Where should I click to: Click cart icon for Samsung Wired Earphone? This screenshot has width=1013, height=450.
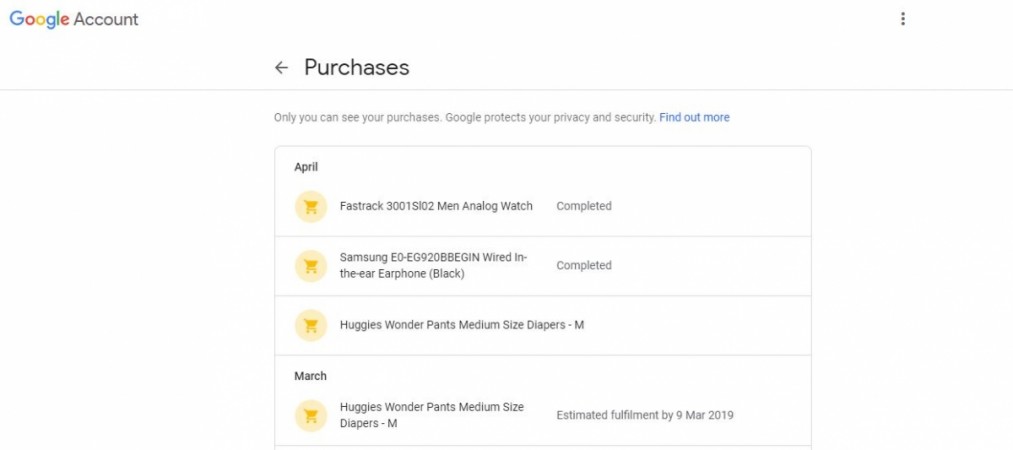311,266
